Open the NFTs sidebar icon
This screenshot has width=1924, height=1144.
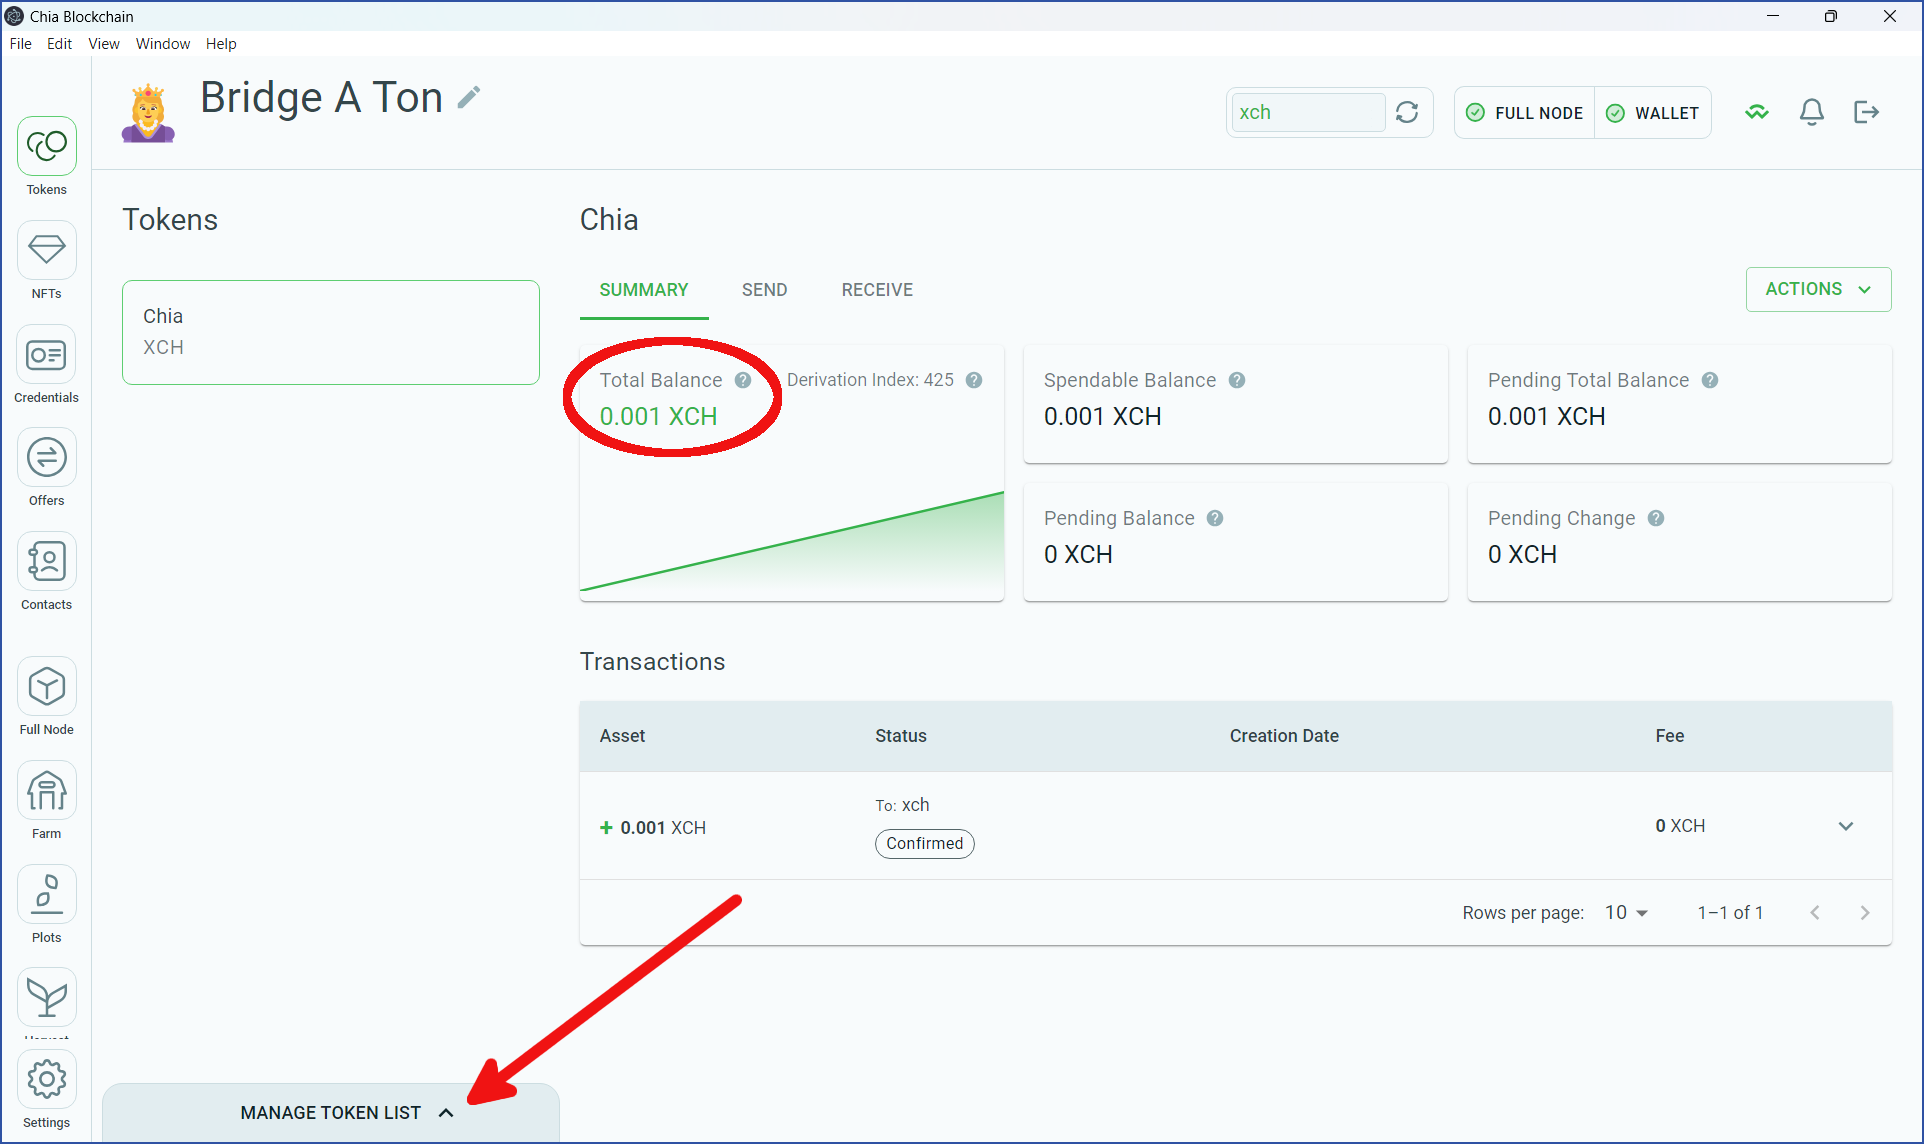46,251
